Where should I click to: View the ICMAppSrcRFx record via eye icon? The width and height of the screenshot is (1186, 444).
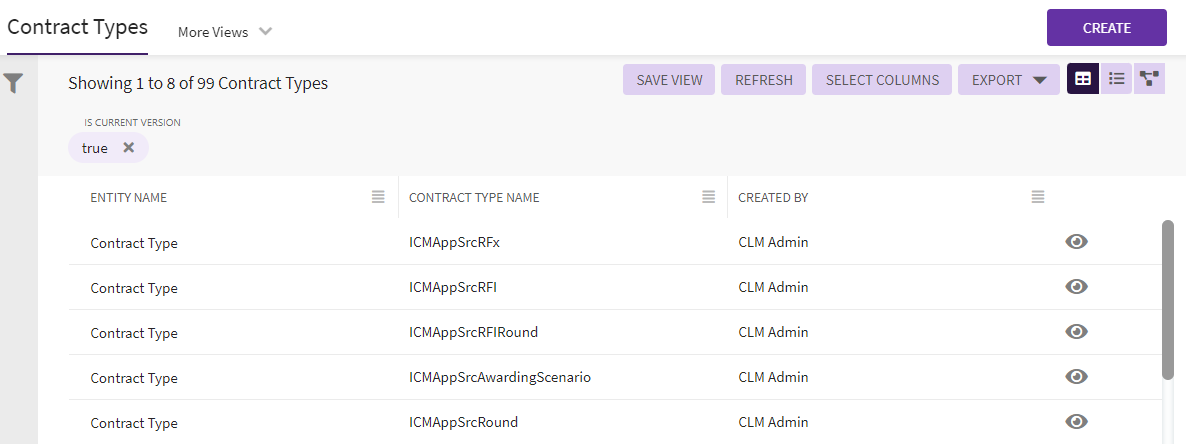[1076, 242]
